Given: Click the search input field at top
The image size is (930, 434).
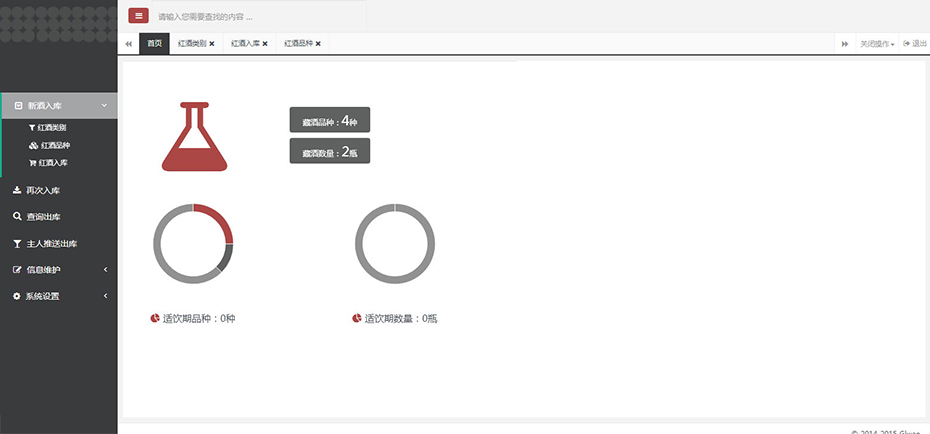Looking at the screenshot, I should (x=260, y=17).
